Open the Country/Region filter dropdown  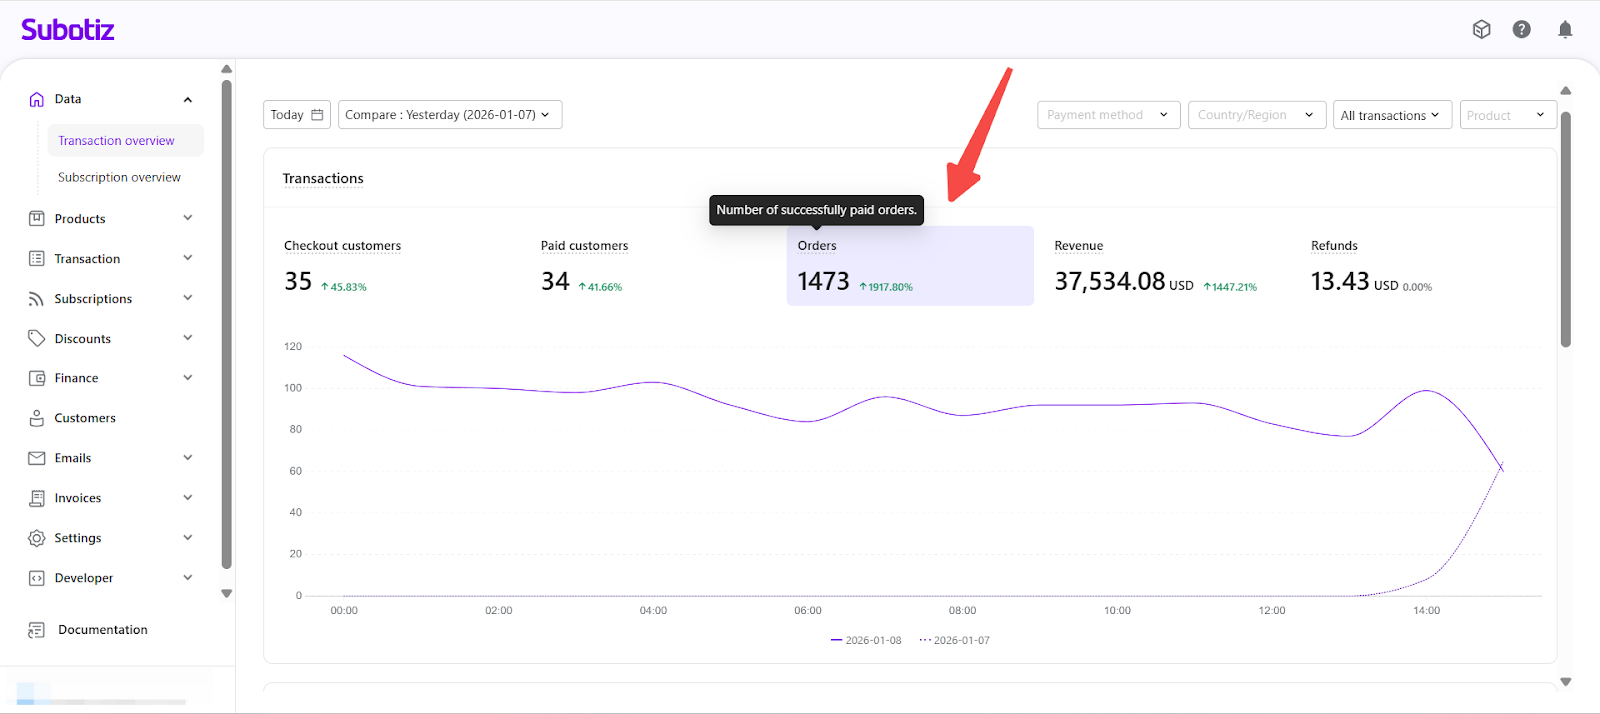[x=1256, y=115]
